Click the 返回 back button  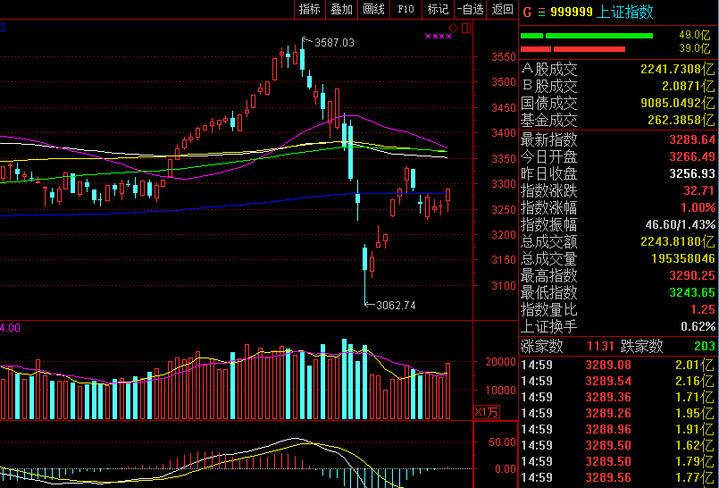point(502,9)
